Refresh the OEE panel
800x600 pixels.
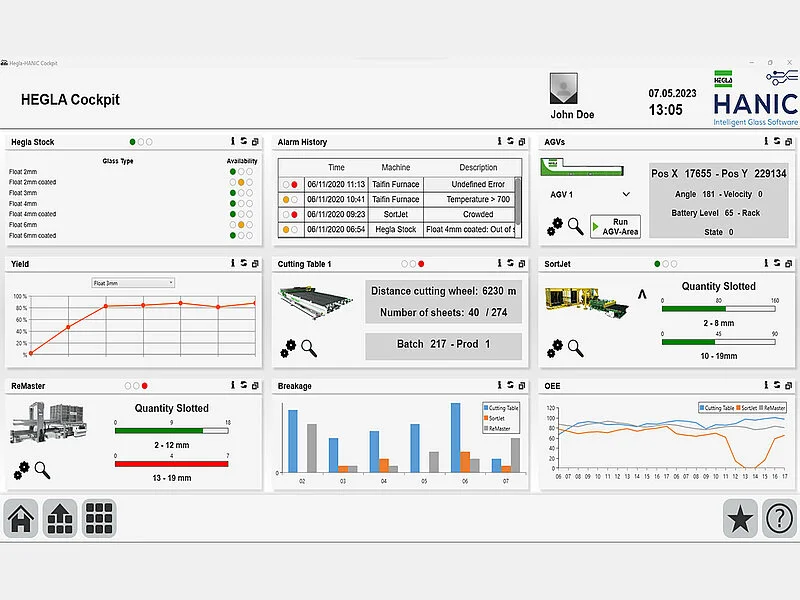point(777,385)
